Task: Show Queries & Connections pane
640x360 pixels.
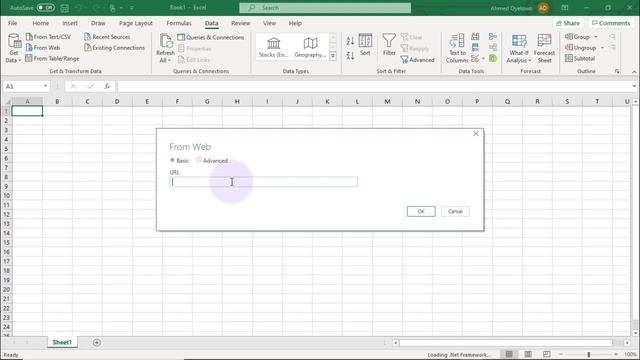Action: (211, 37)
